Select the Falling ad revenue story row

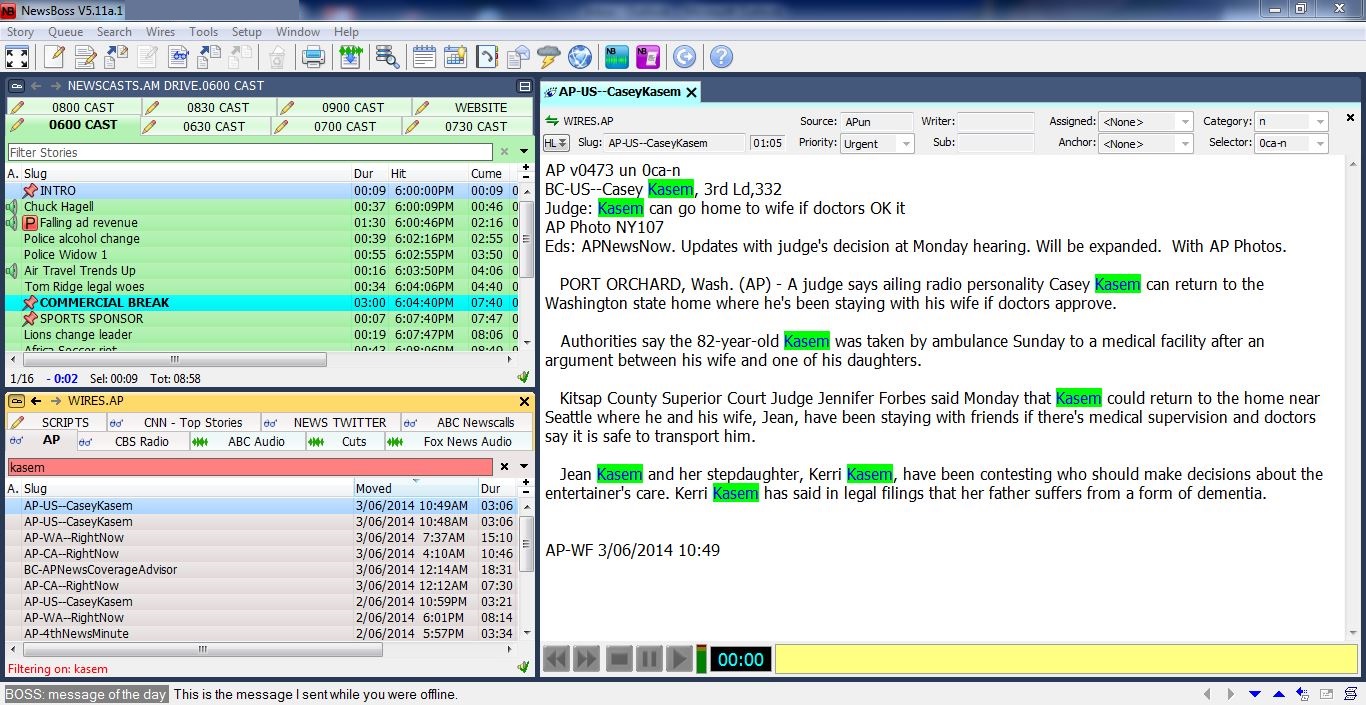[262, 222]
